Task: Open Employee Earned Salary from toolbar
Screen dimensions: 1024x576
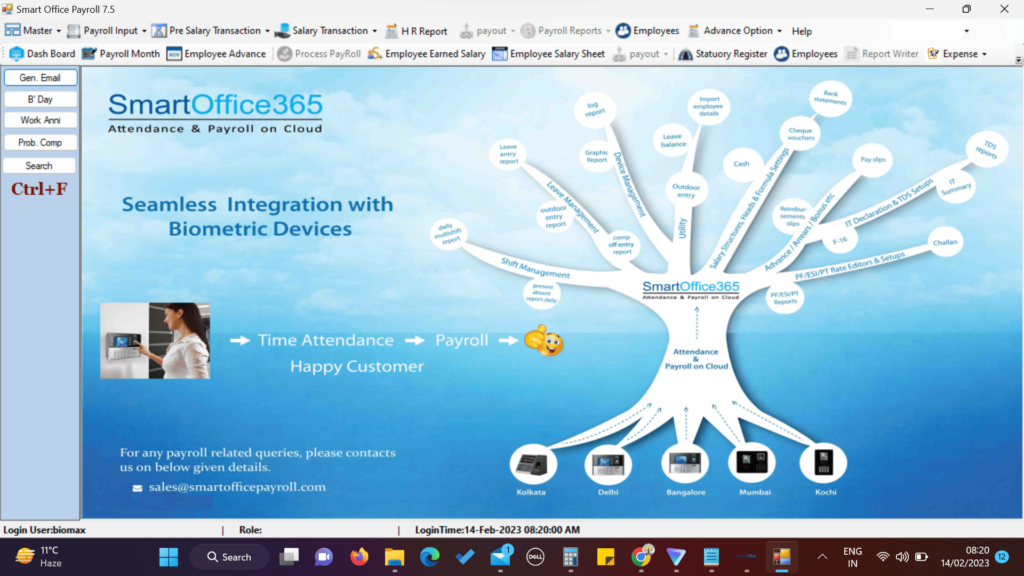Action: (426, 54)
